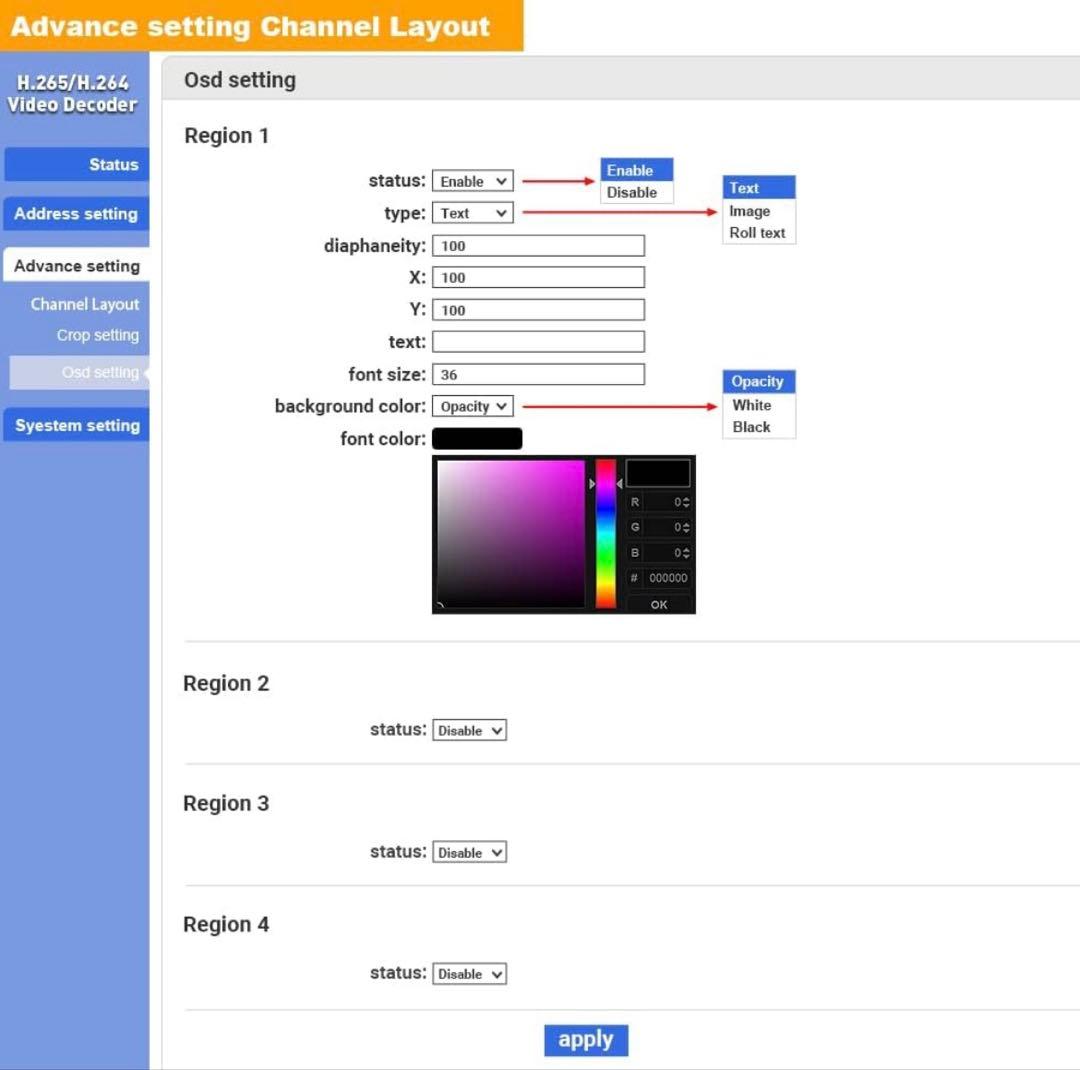The image size is (1080, 1070).
Task: Click the black font color swatch
Action: point(477,439)
